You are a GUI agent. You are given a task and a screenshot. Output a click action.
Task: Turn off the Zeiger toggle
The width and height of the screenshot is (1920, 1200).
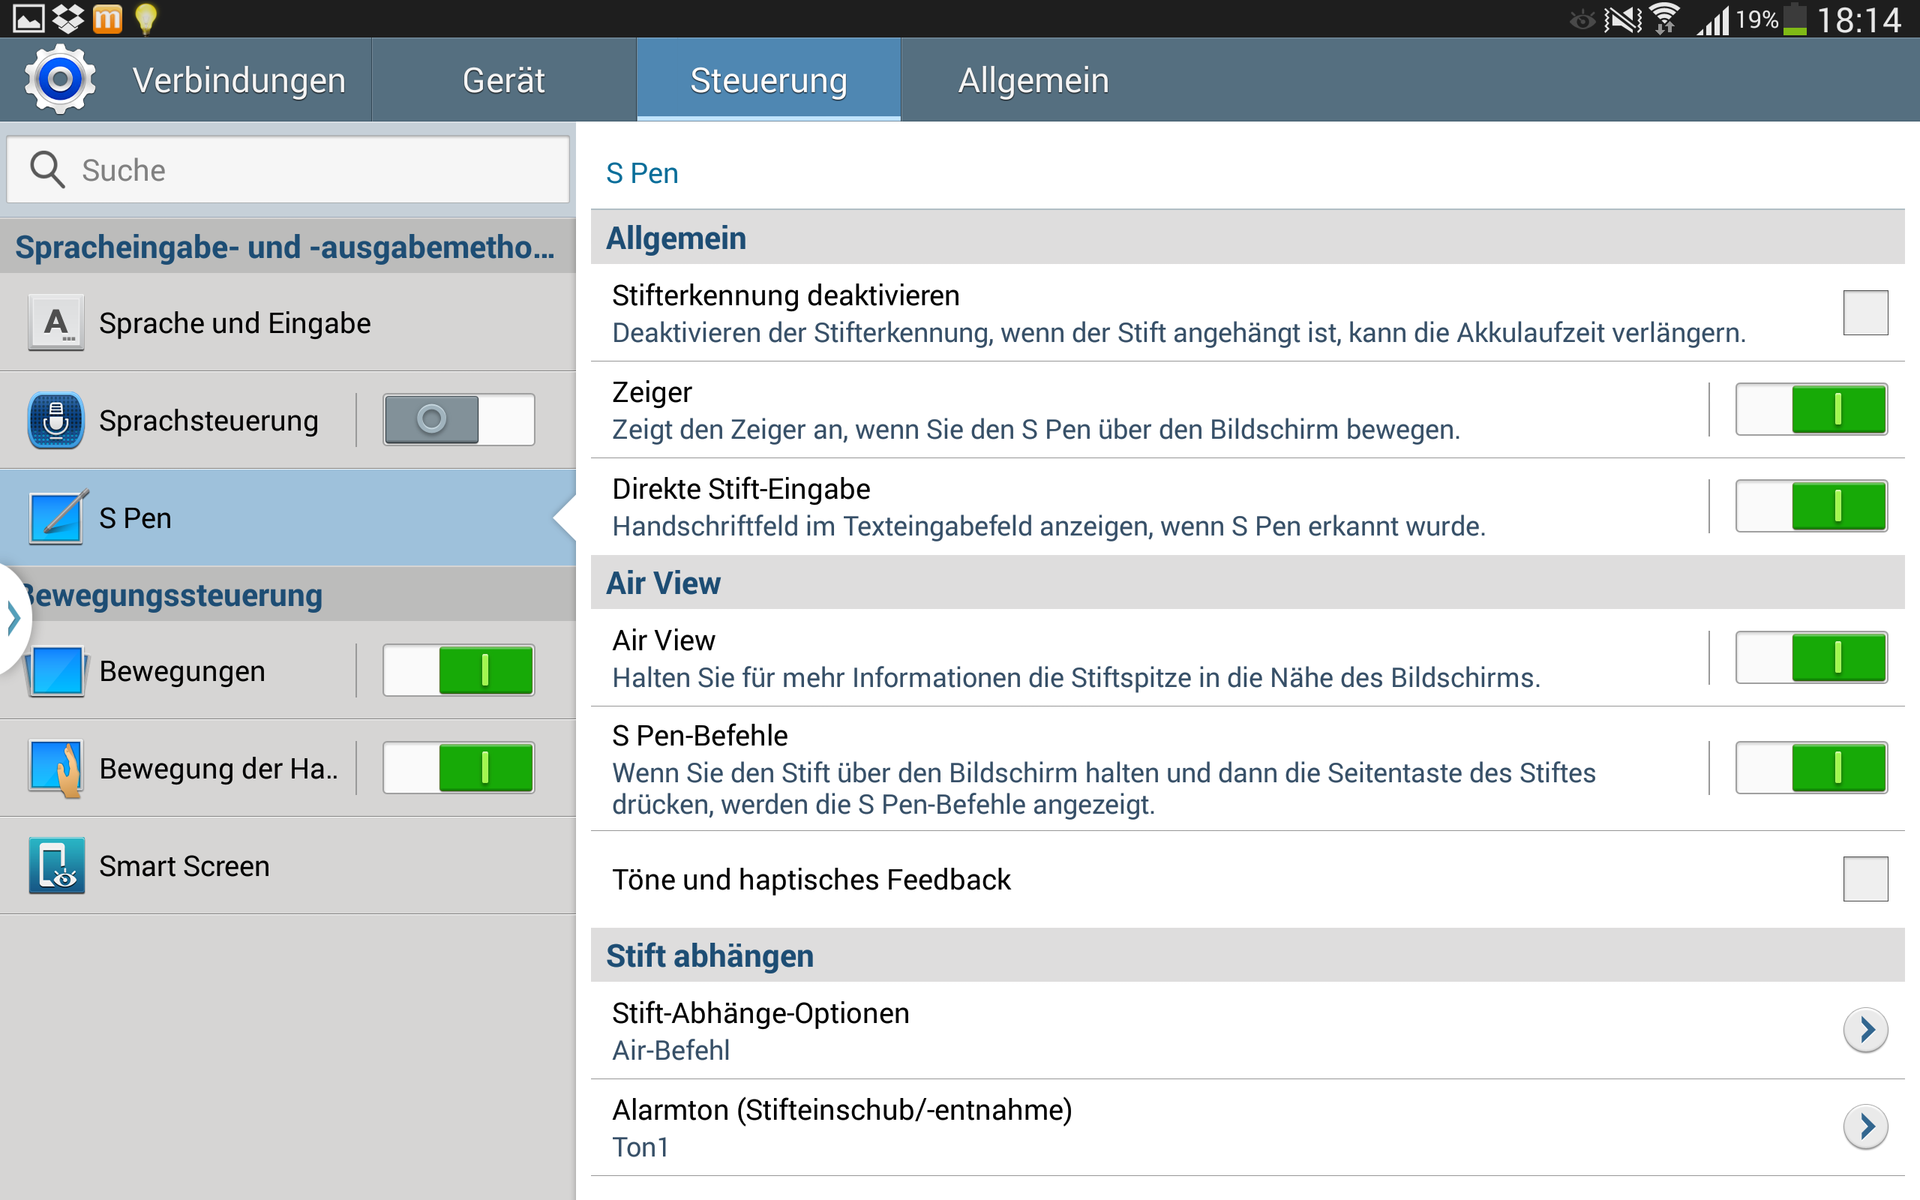(x=1811, y=410)
